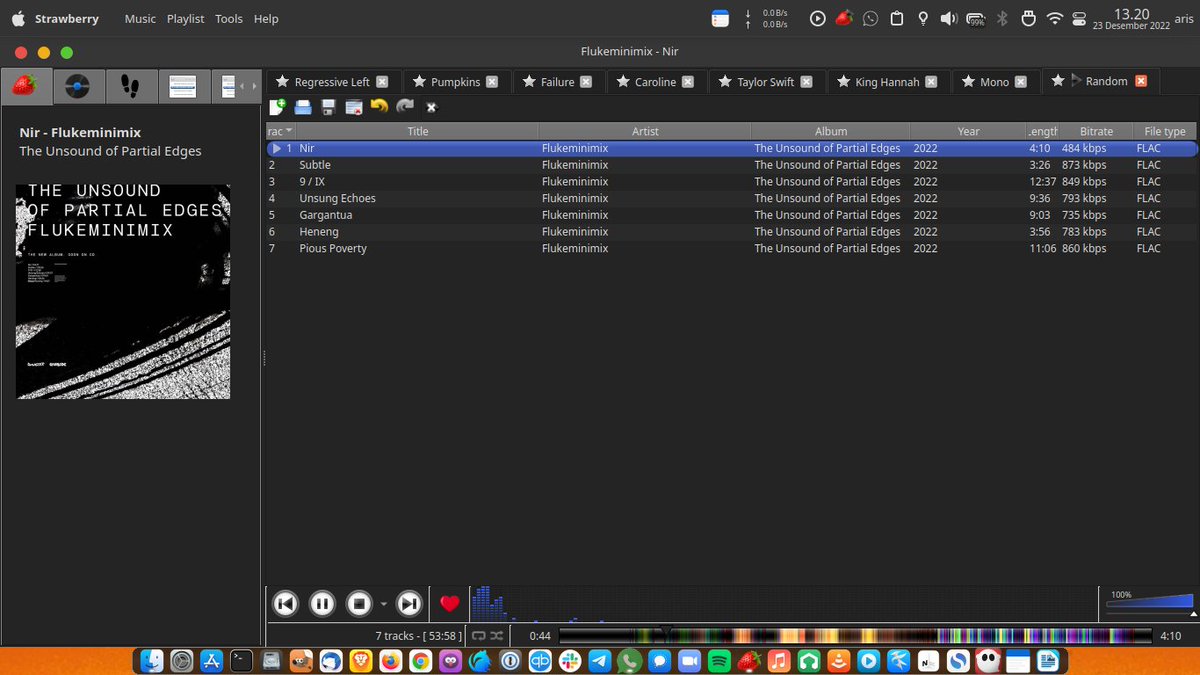Click the Wi-Fi icon in menu bar
The height and width of the screenshot is (675, 1200).
[x=1054, y=18]
